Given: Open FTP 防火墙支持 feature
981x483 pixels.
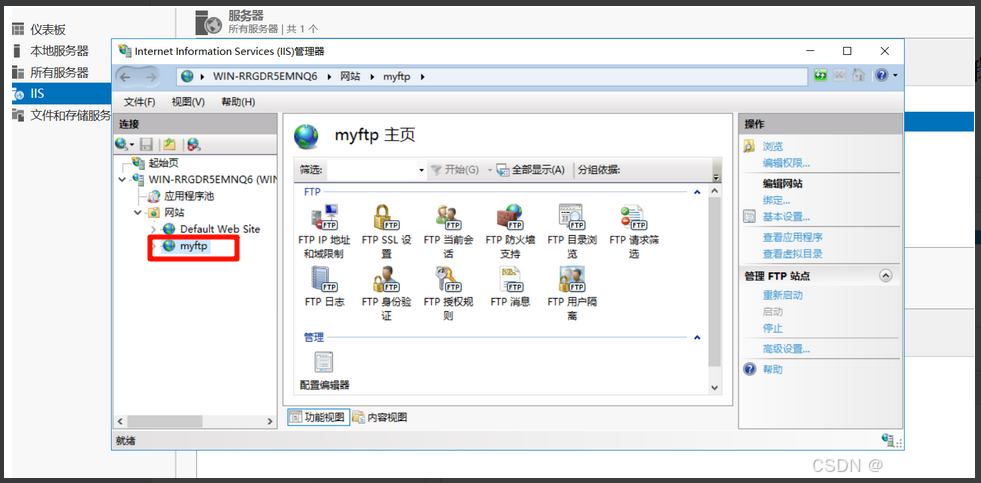Looking at the screenshot, I should (x=510, y=231).
